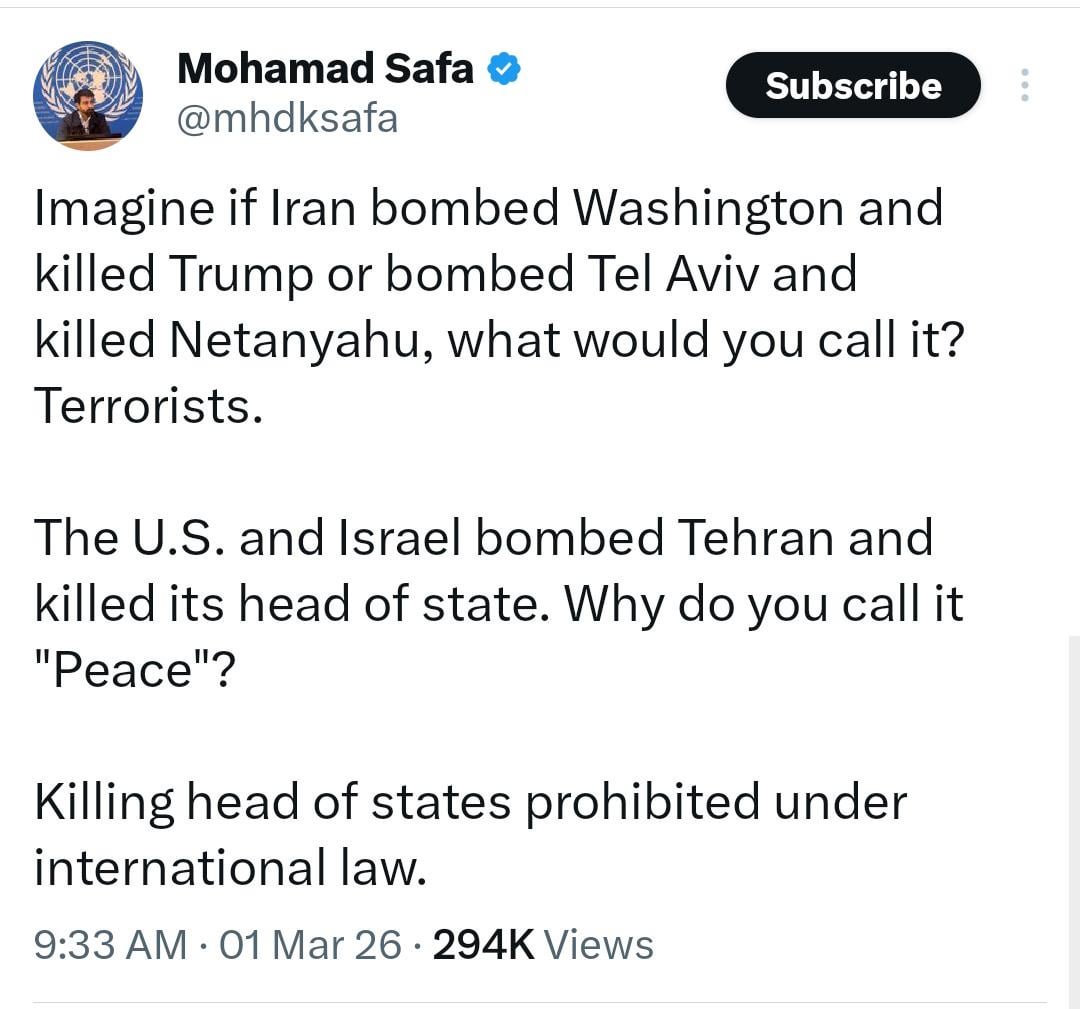Click the blue verified badge
The image size is (1080, 1009).
503,69
